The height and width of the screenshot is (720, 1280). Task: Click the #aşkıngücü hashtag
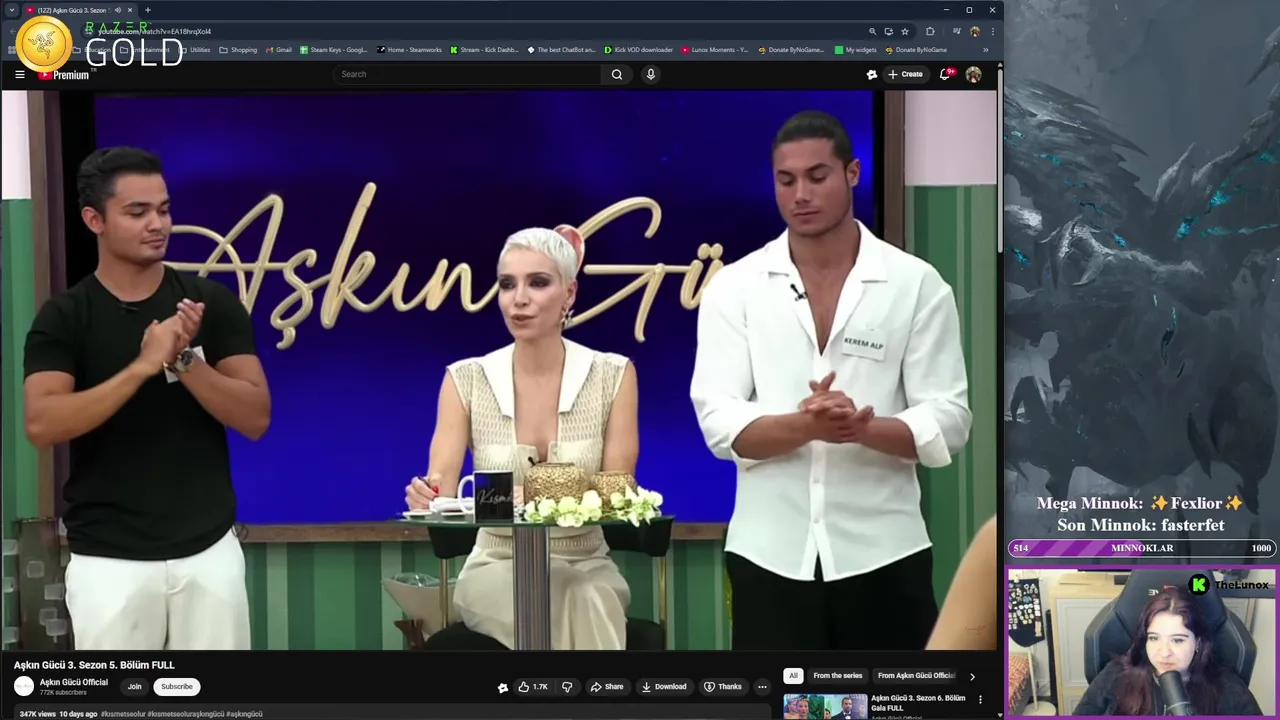click(x=244, y=714)
